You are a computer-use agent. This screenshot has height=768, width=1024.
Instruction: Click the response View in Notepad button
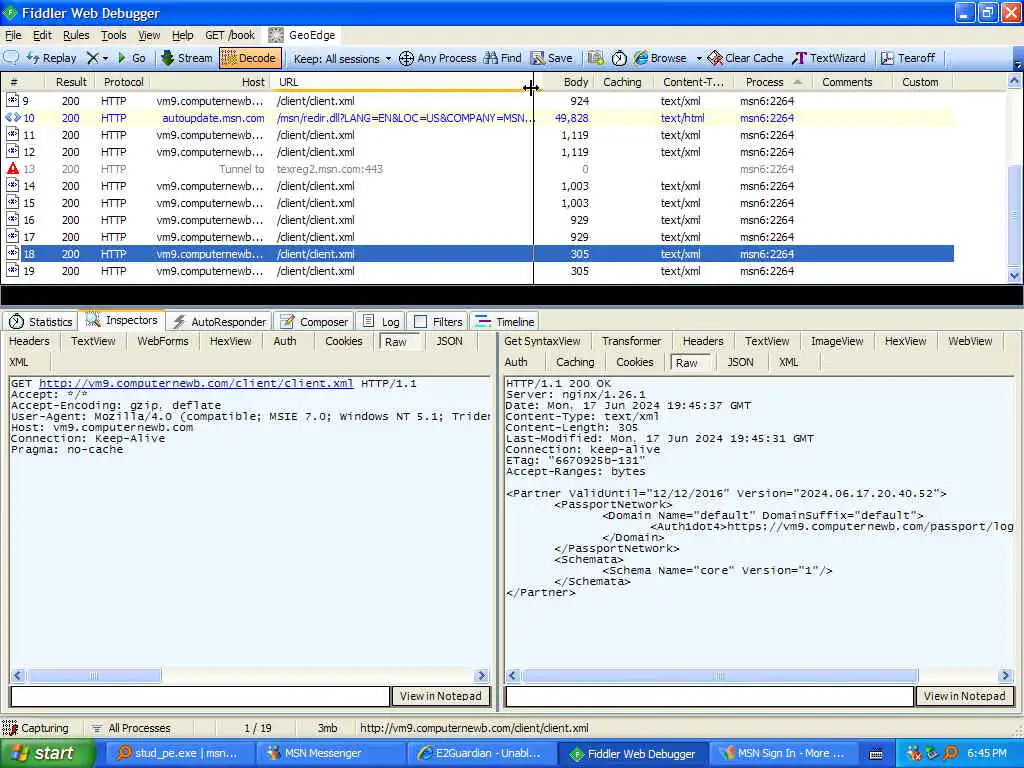pos(965,696)
